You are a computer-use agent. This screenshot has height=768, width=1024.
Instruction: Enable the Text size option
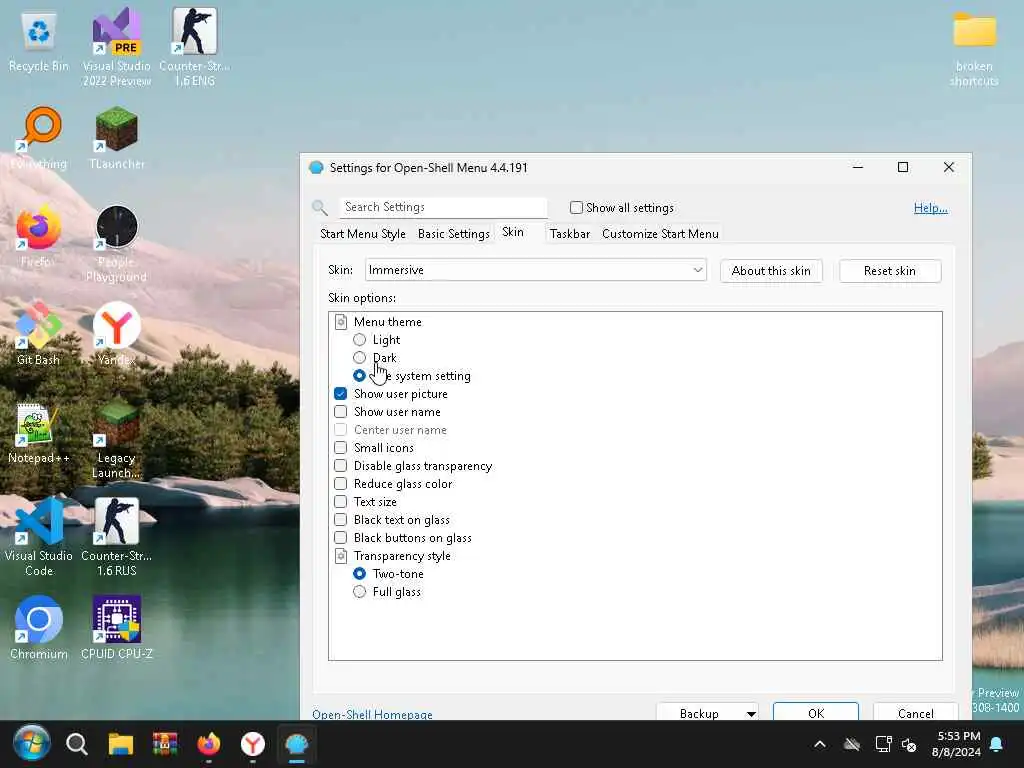[x=340, y=502]
